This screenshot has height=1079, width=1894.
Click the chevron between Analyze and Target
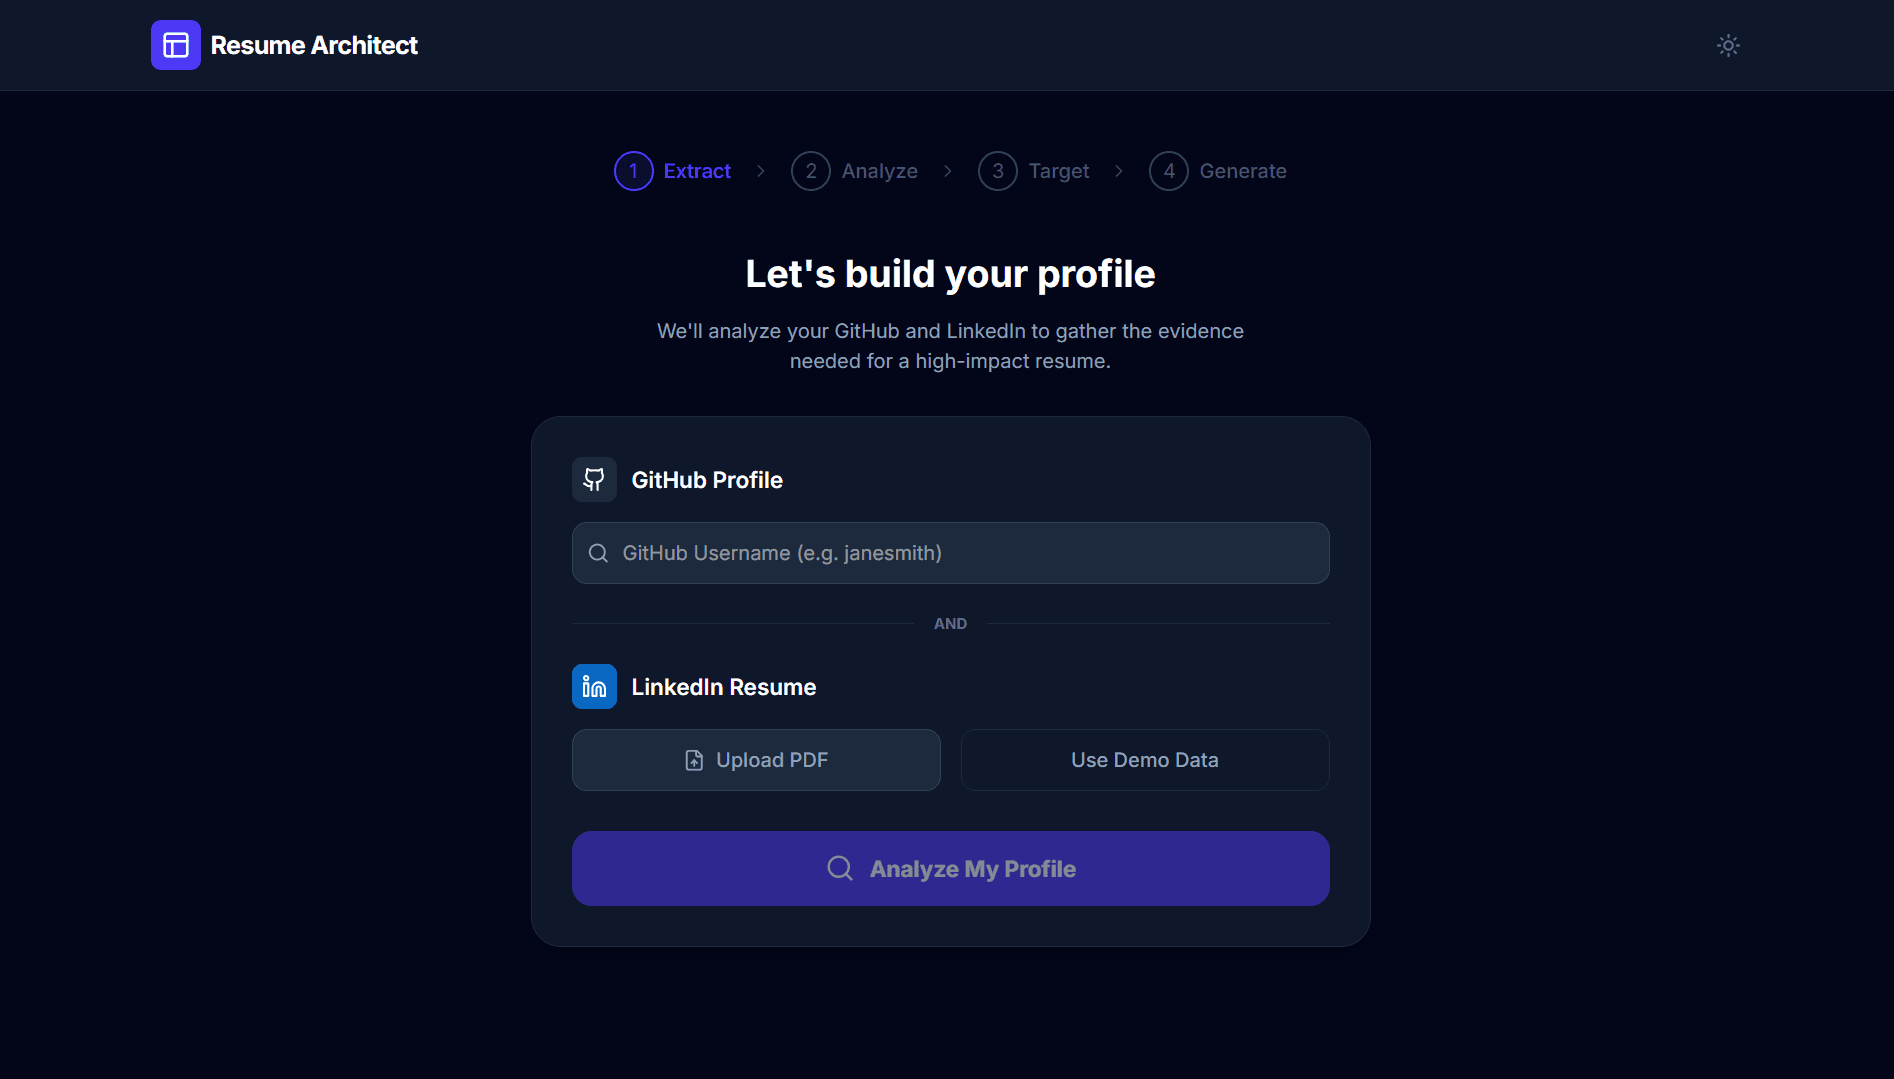(947, 171)
